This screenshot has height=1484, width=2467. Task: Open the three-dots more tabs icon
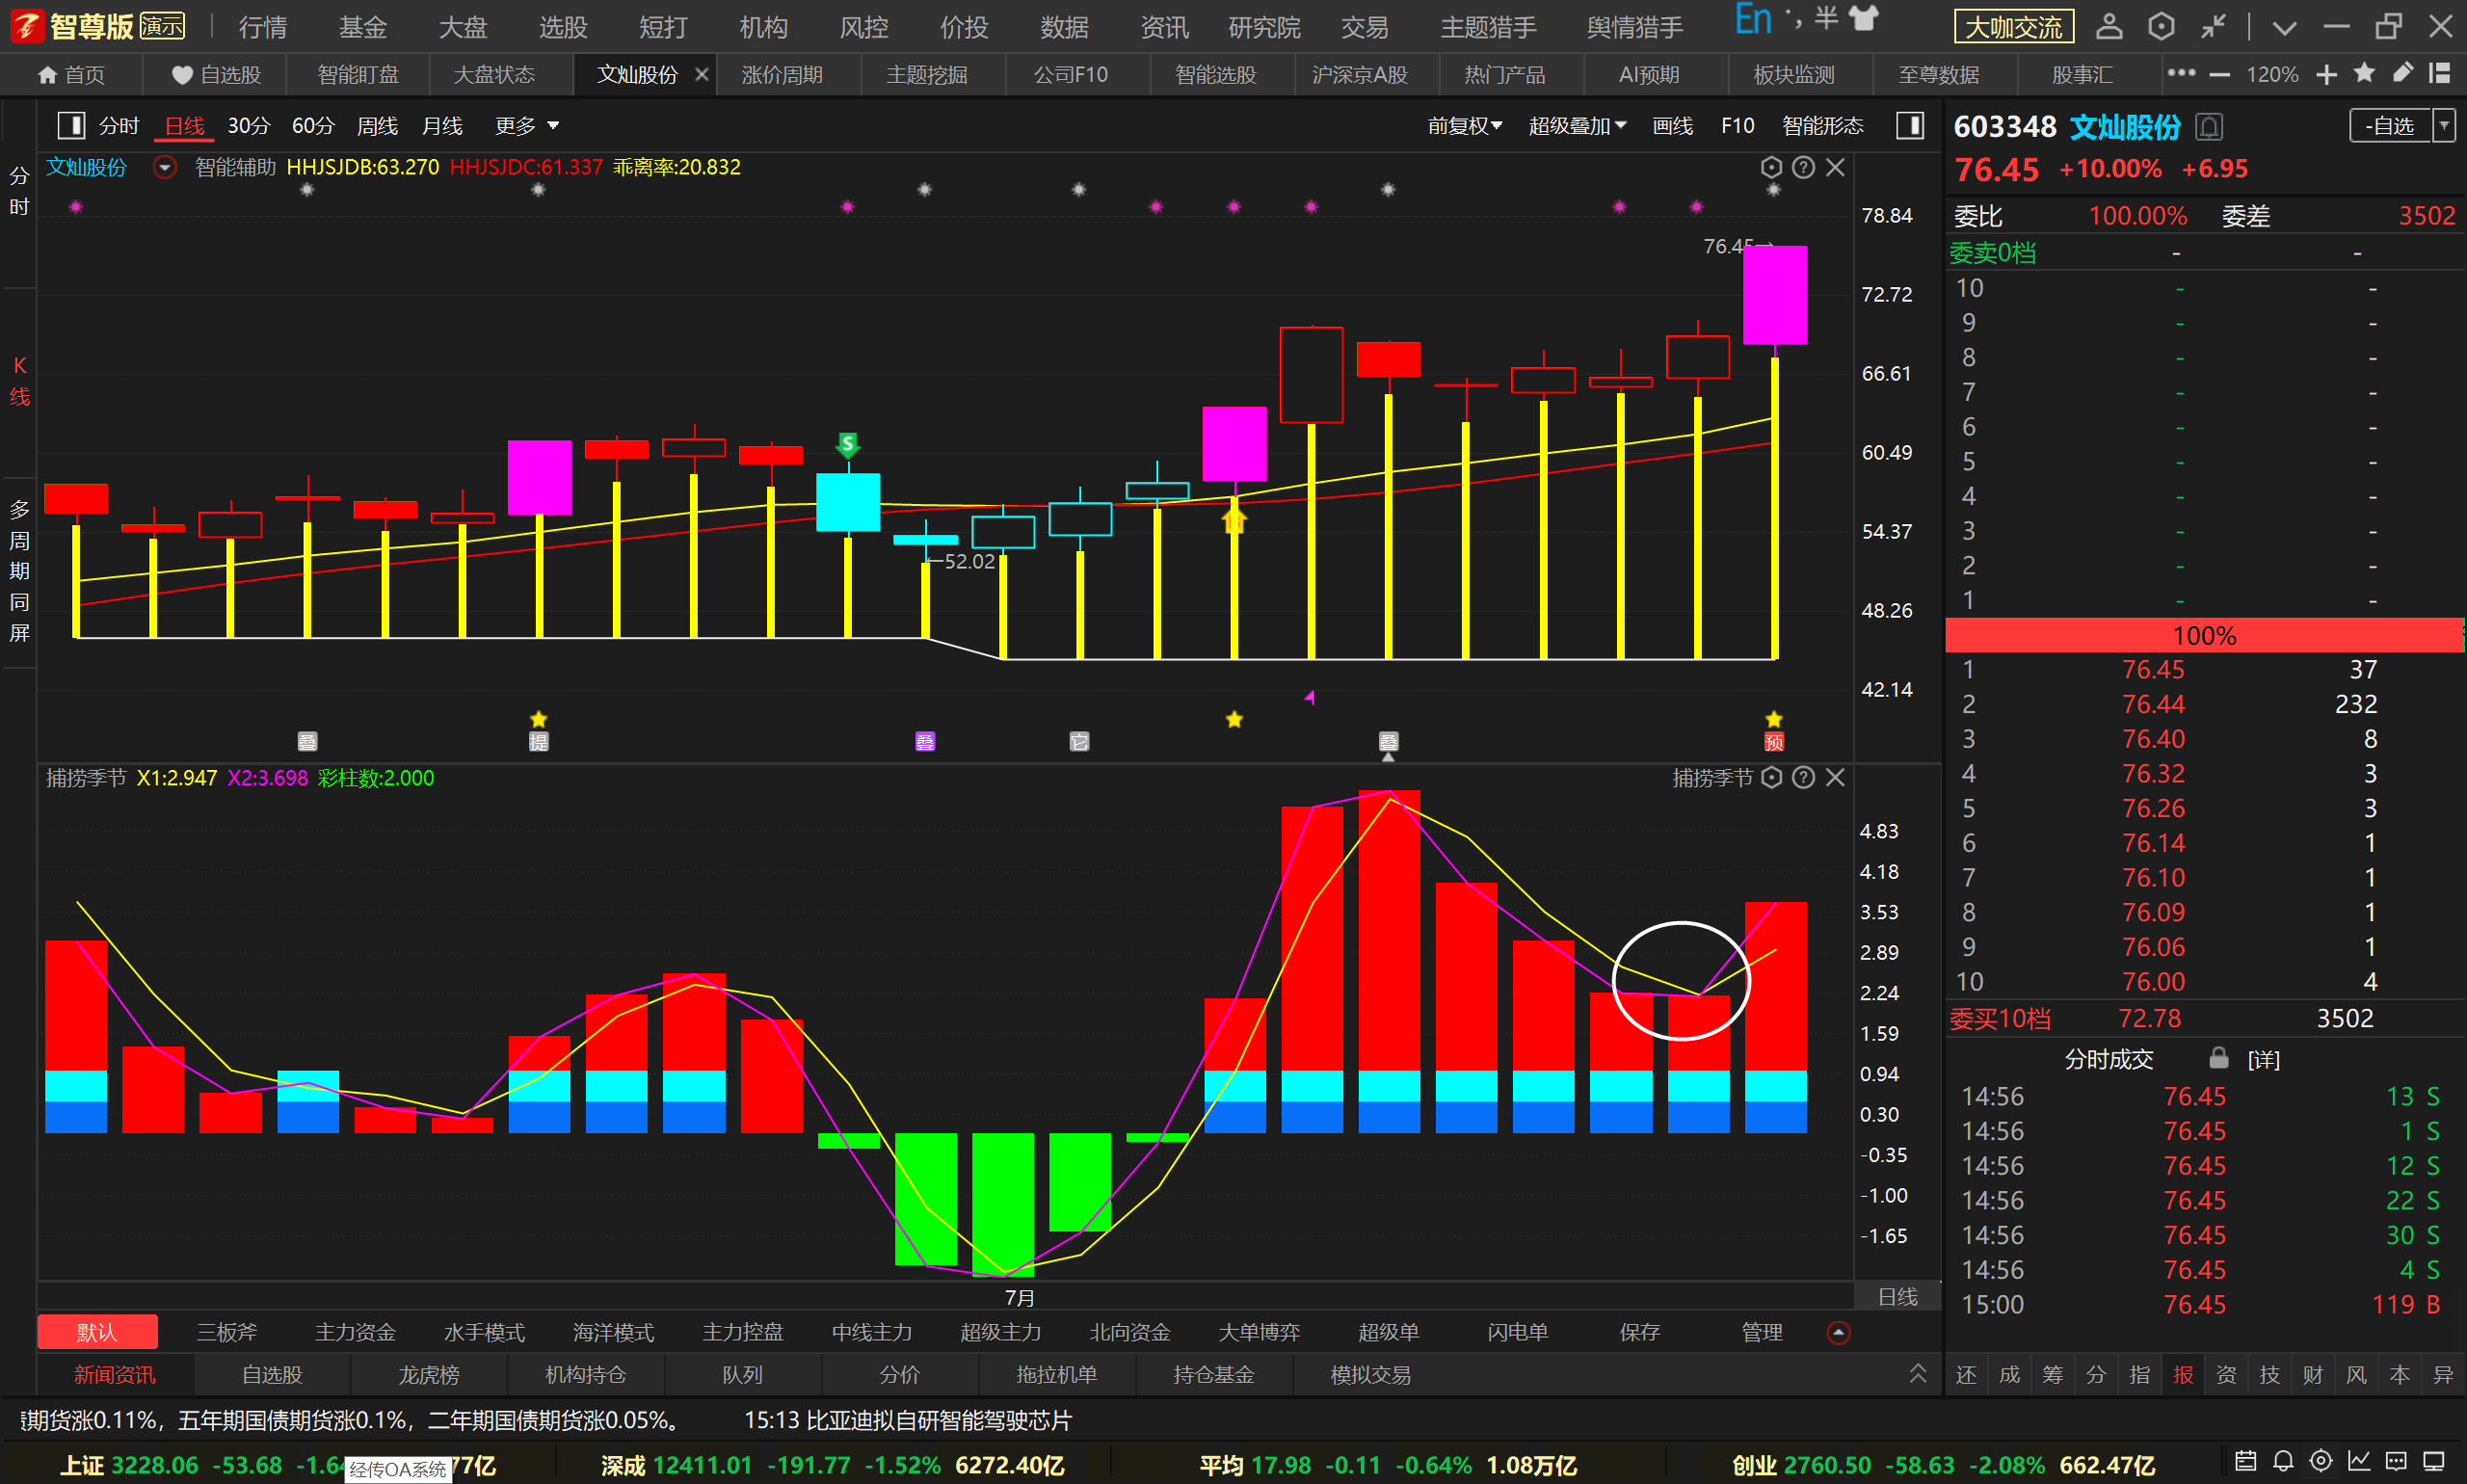point(2181,73)
